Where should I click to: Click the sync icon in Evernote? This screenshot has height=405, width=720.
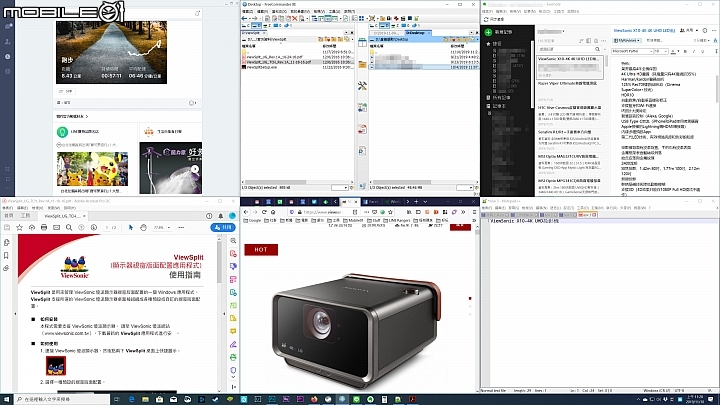tap(486, 19)
